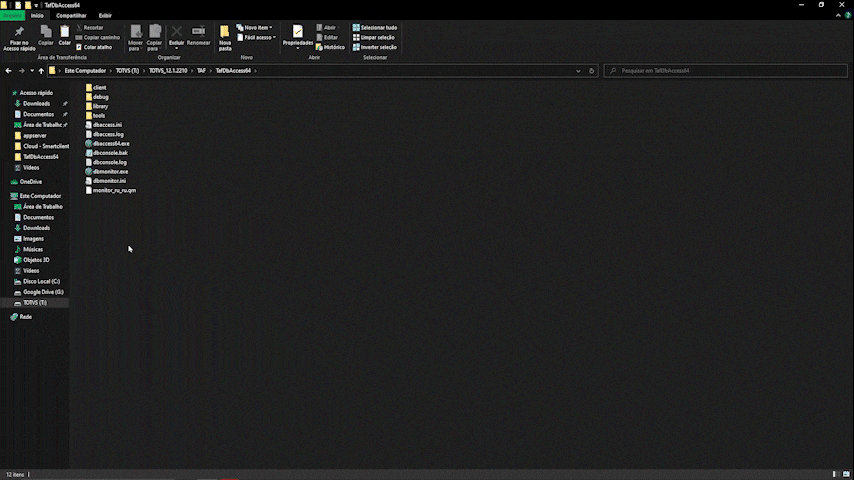Click Copiar caminho option

pos(98,37)
